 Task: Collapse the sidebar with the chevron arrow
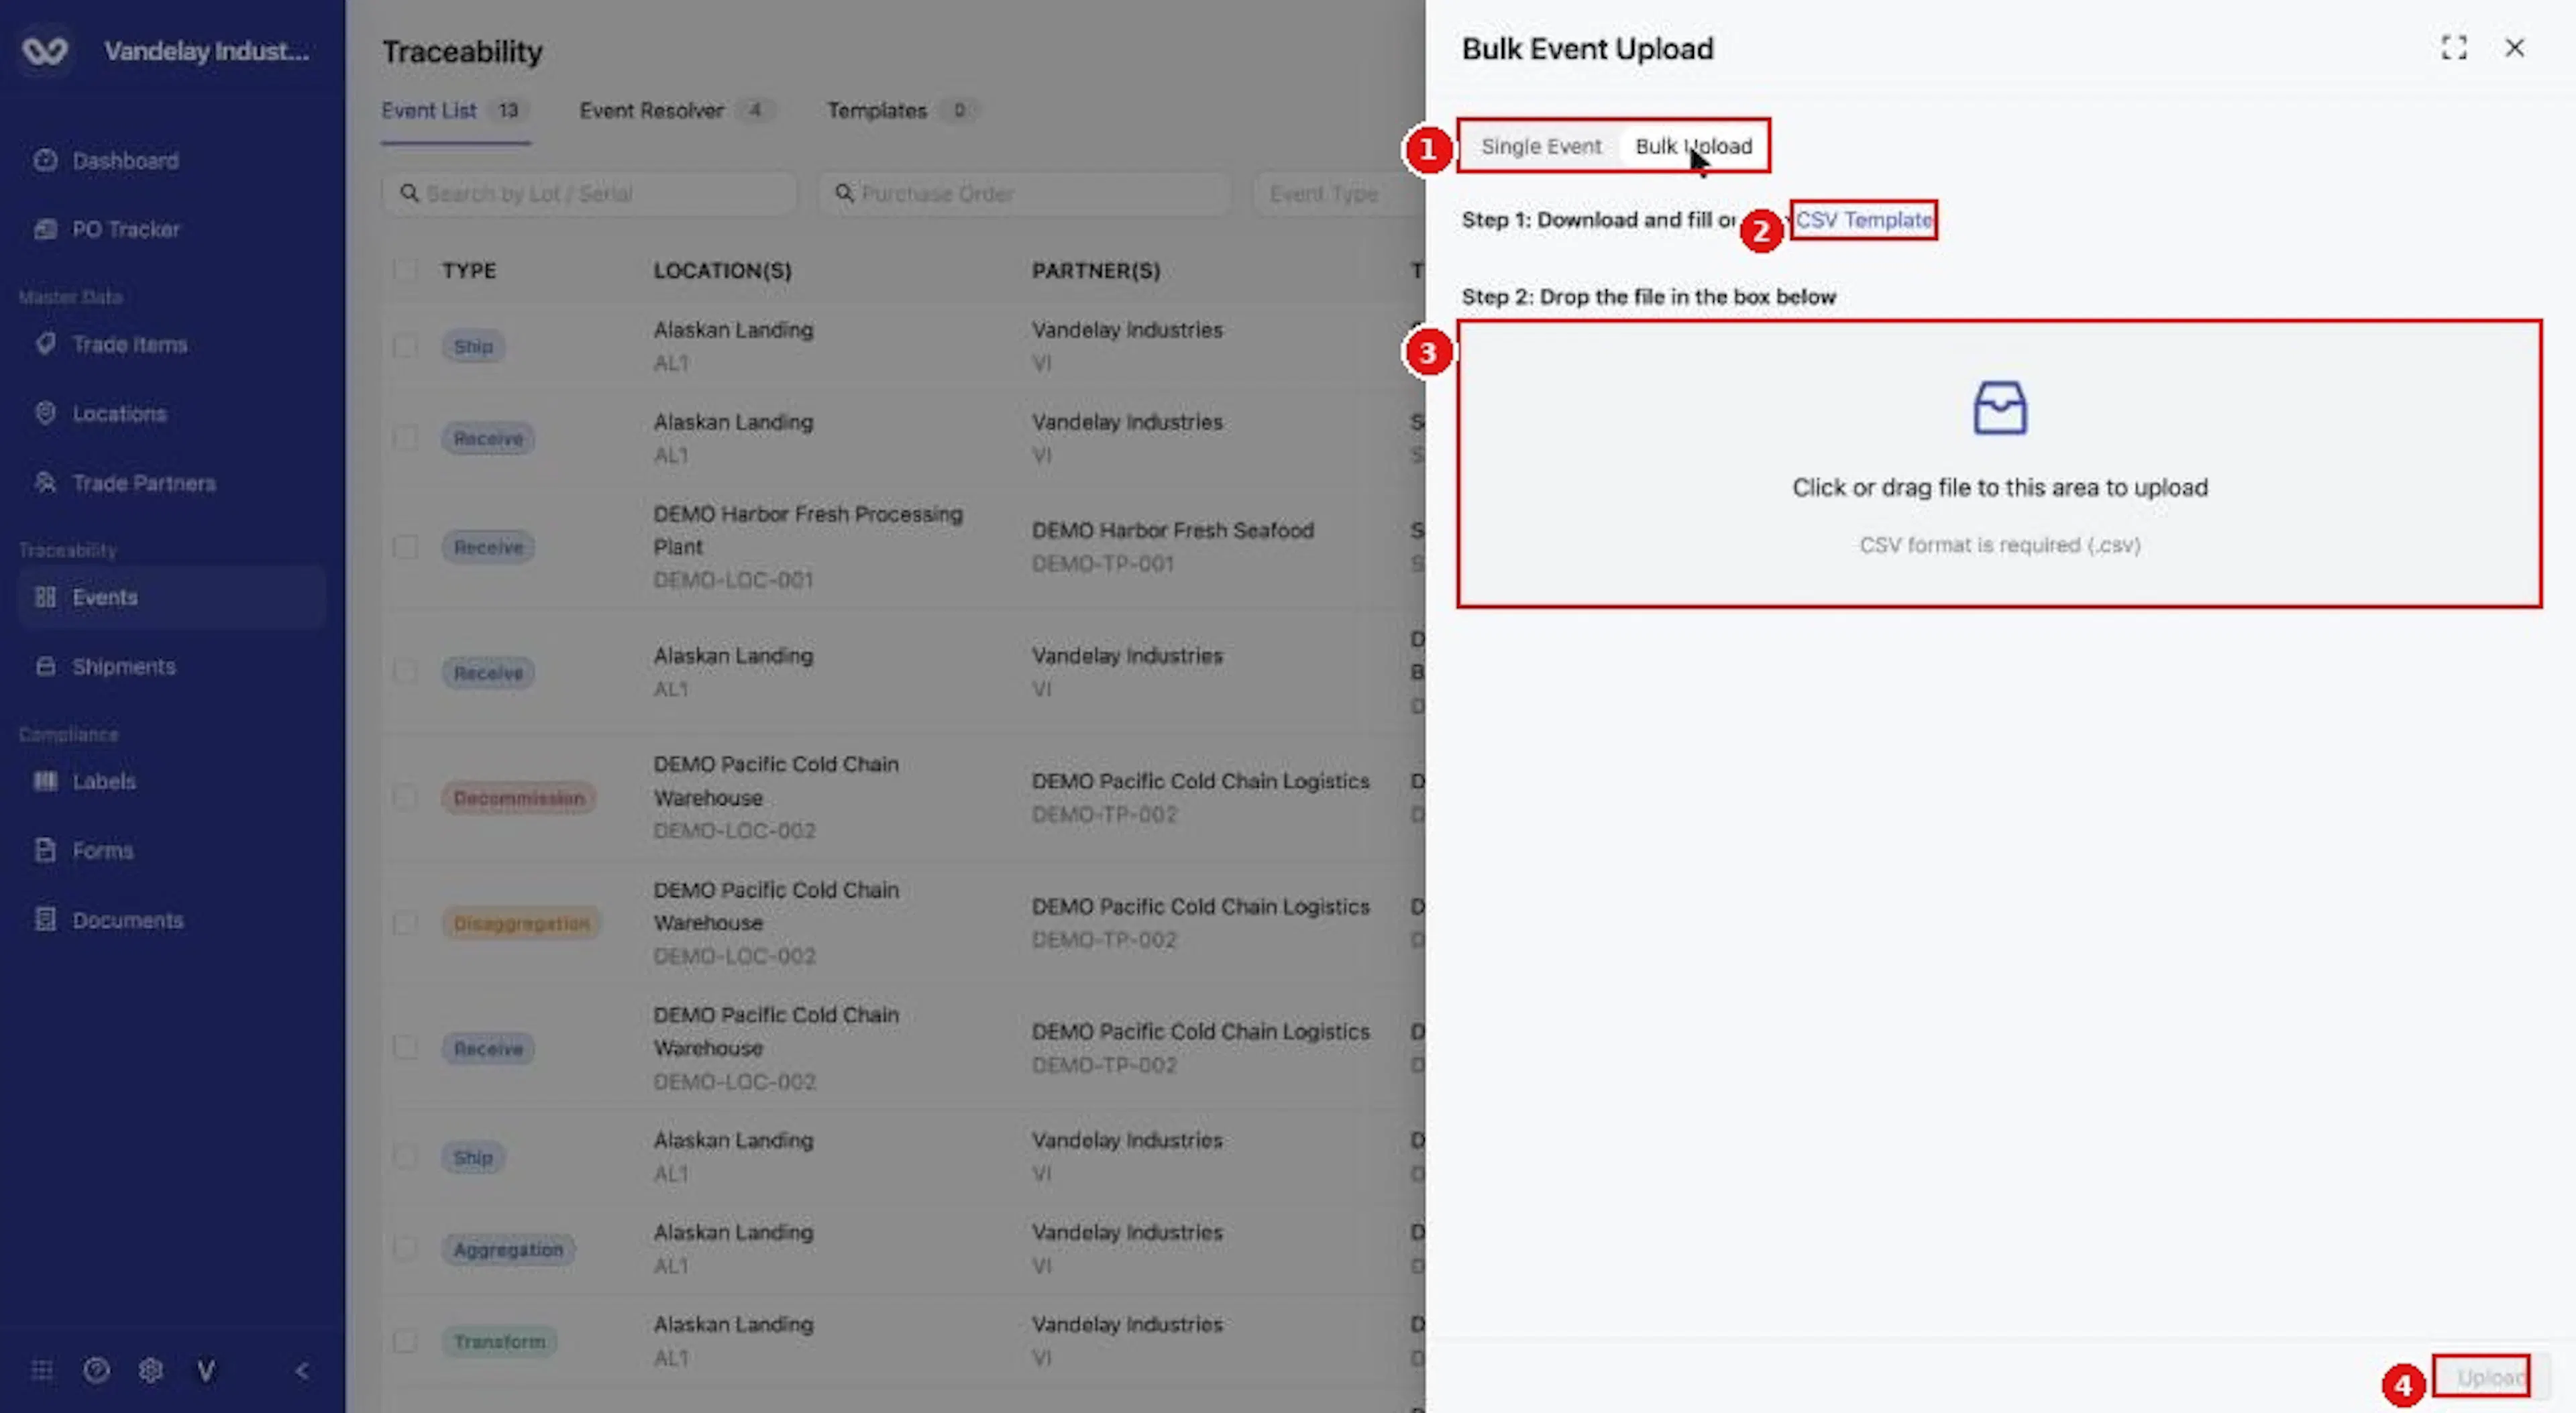click(302, 1371)
